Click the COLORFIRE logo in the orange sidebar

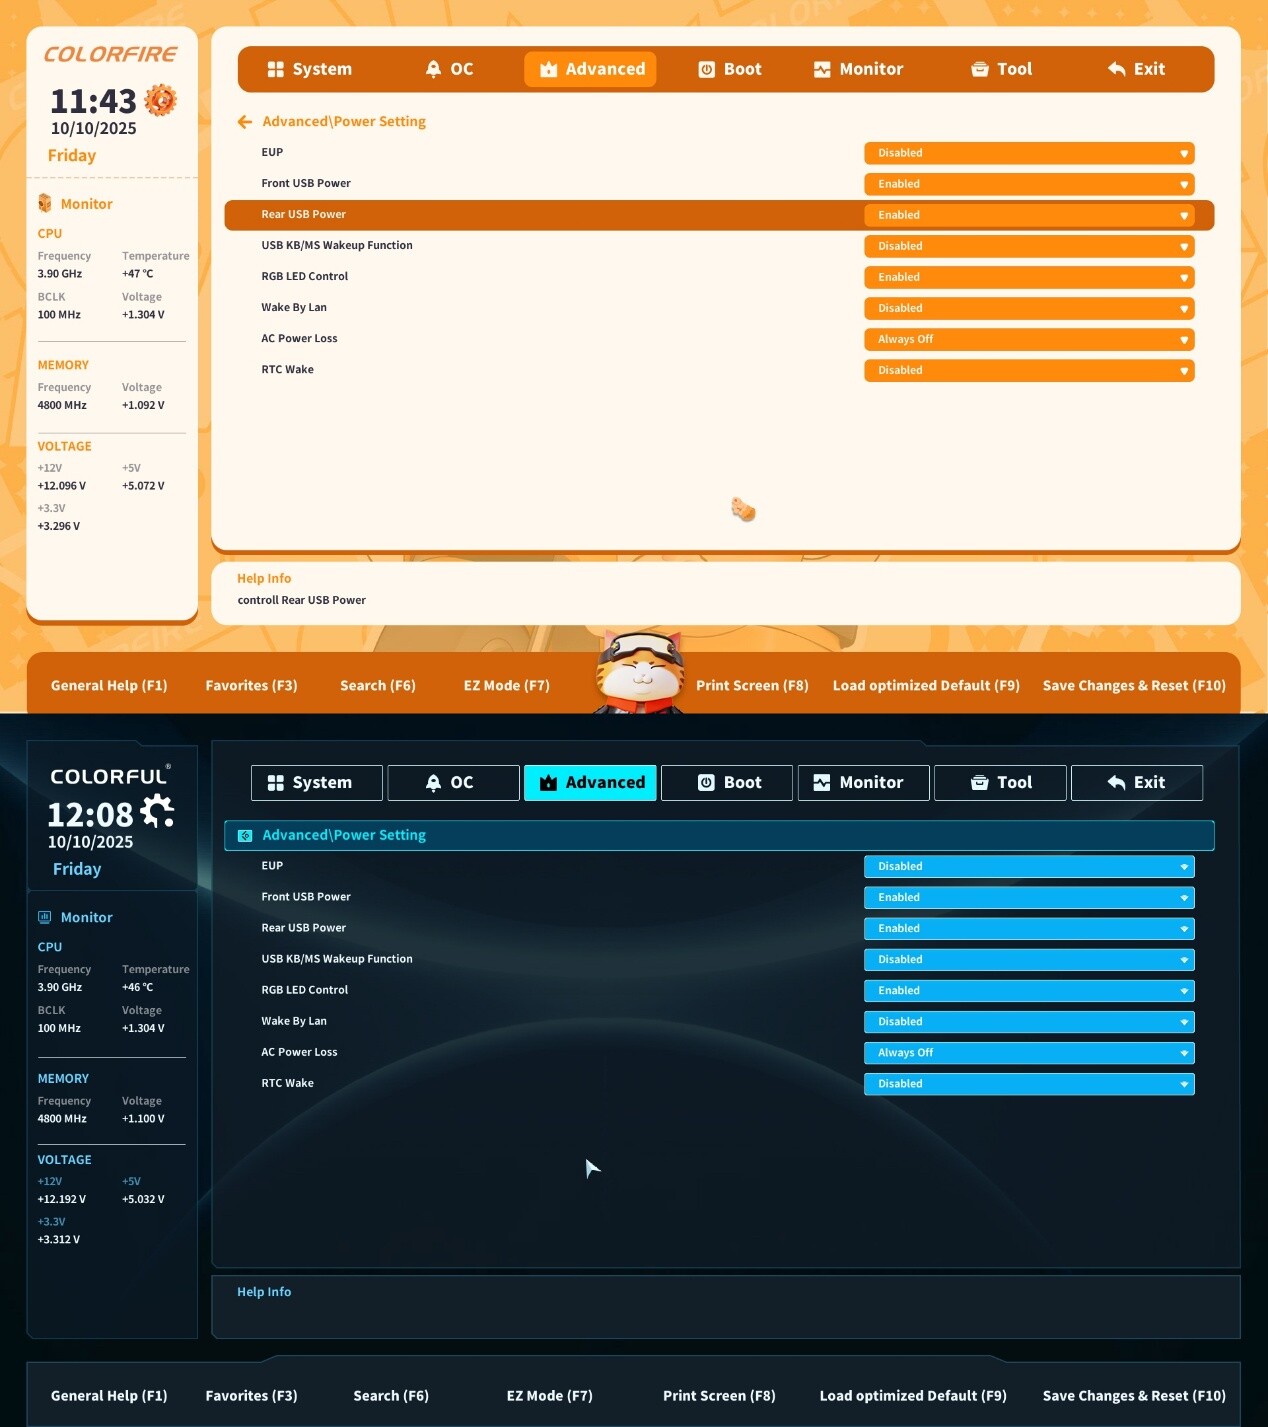point(110,54)
